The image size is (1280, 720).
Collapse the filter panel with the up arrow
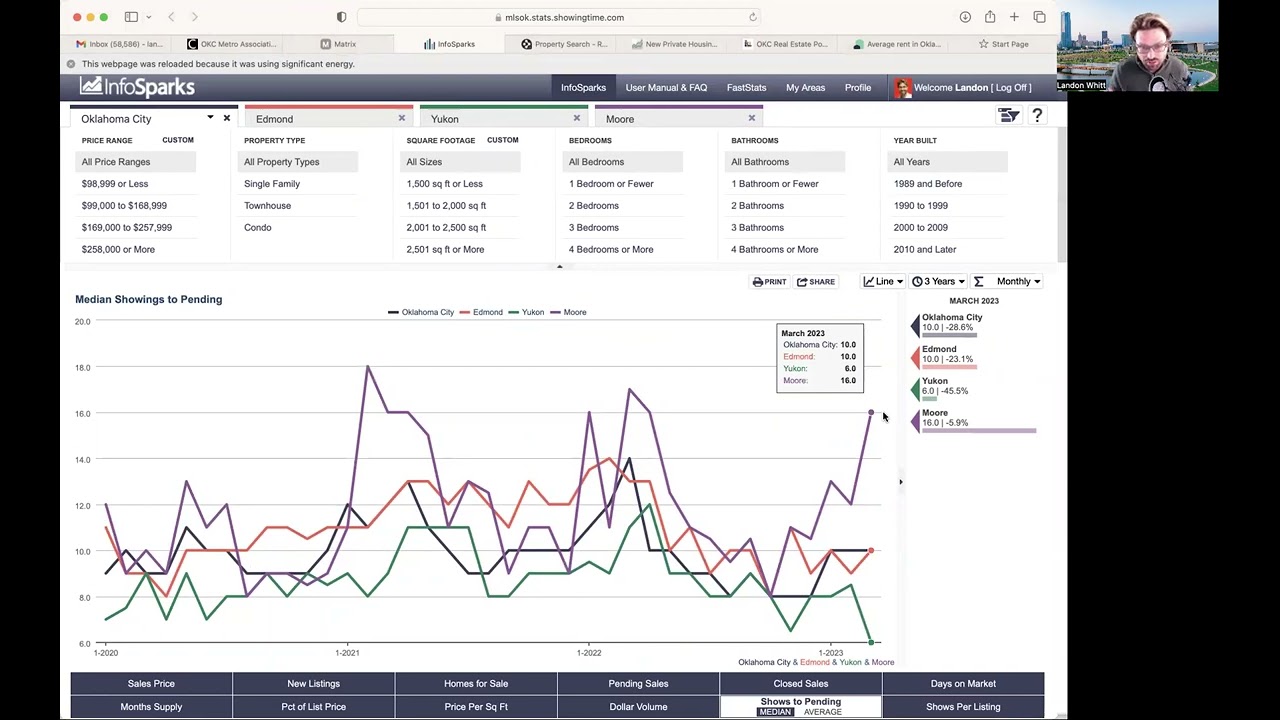pos(560,267)
